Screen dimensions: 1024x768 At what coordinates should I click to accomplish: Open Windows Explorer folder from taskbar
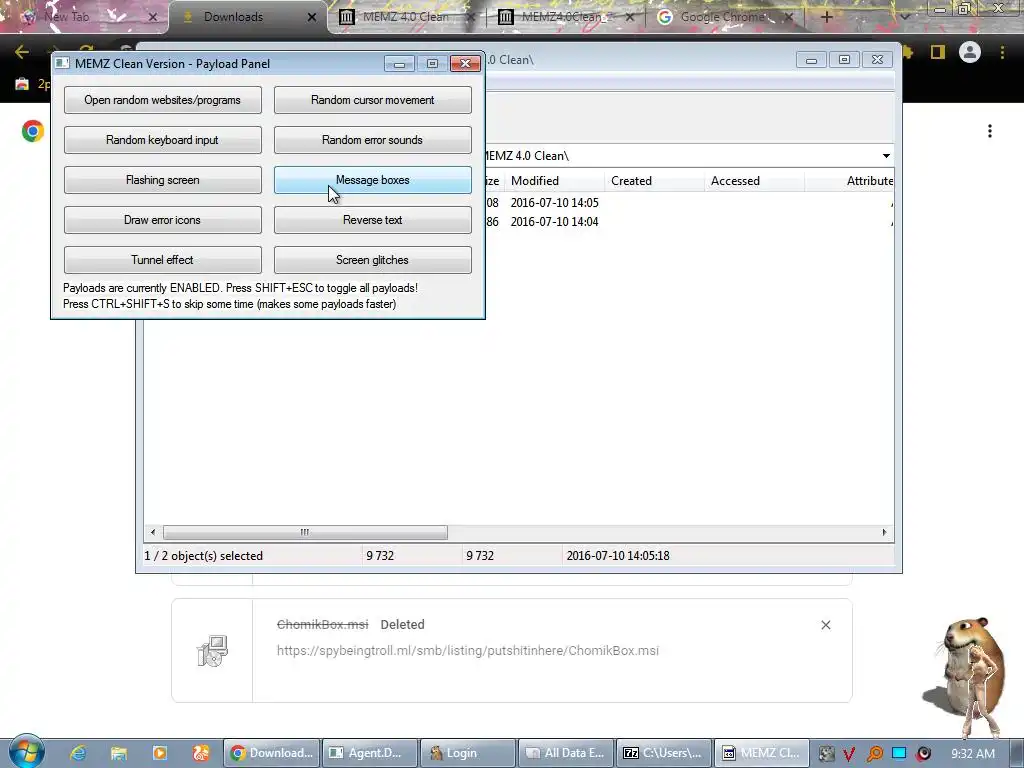119,753
